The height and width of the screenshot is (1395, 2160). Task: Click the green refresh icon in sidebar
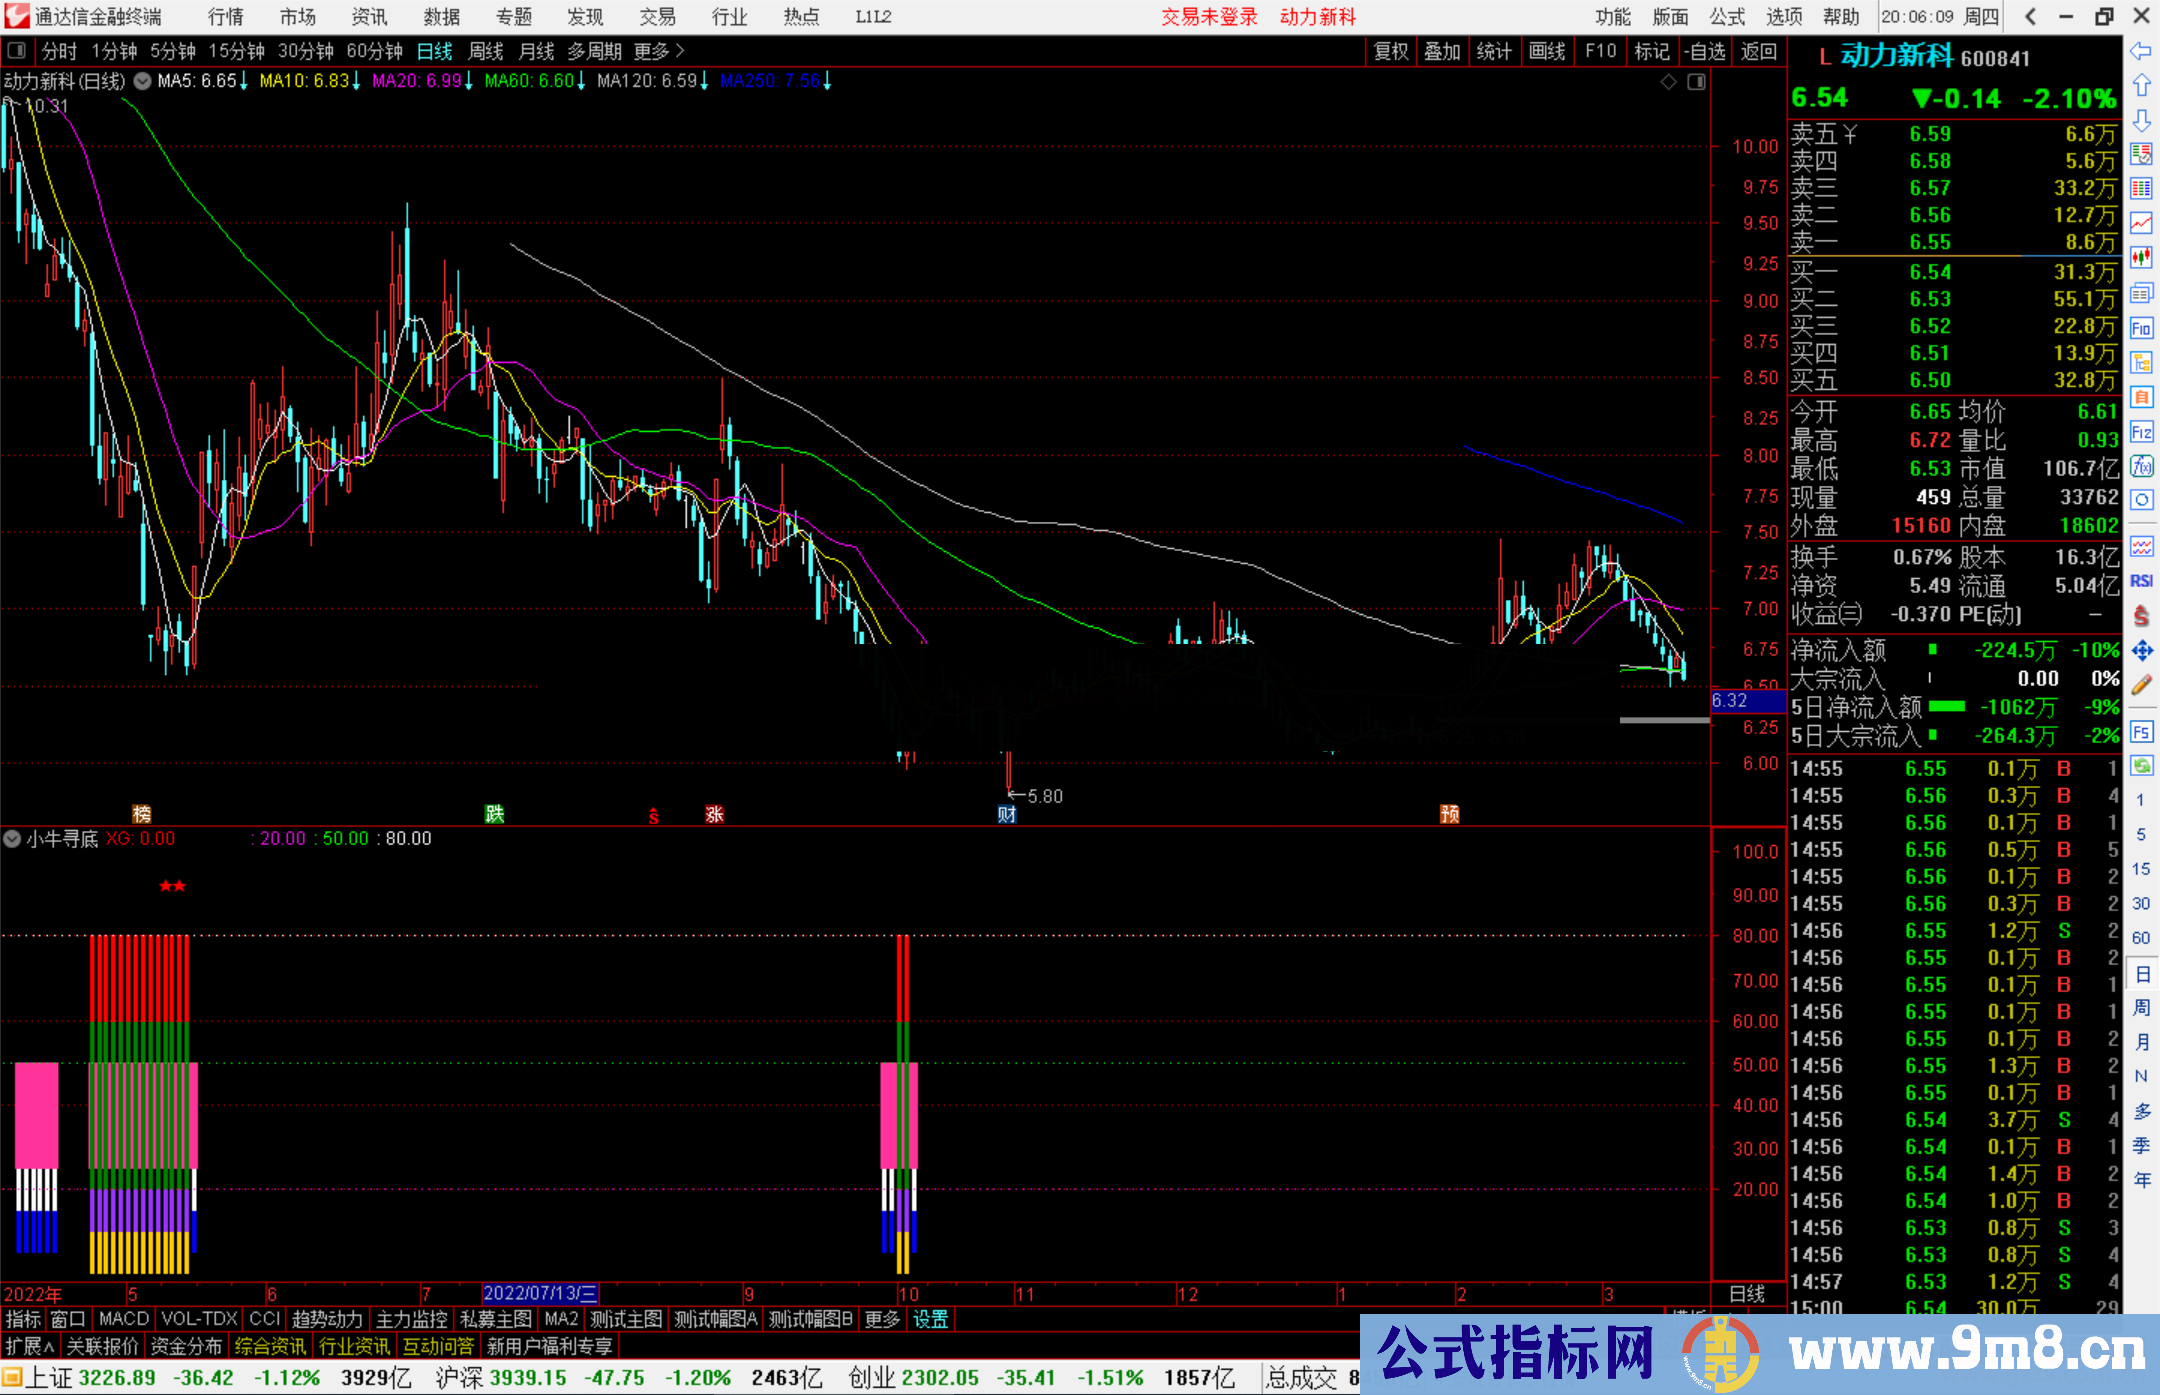pyautogui.click(x=2141, y=766)
